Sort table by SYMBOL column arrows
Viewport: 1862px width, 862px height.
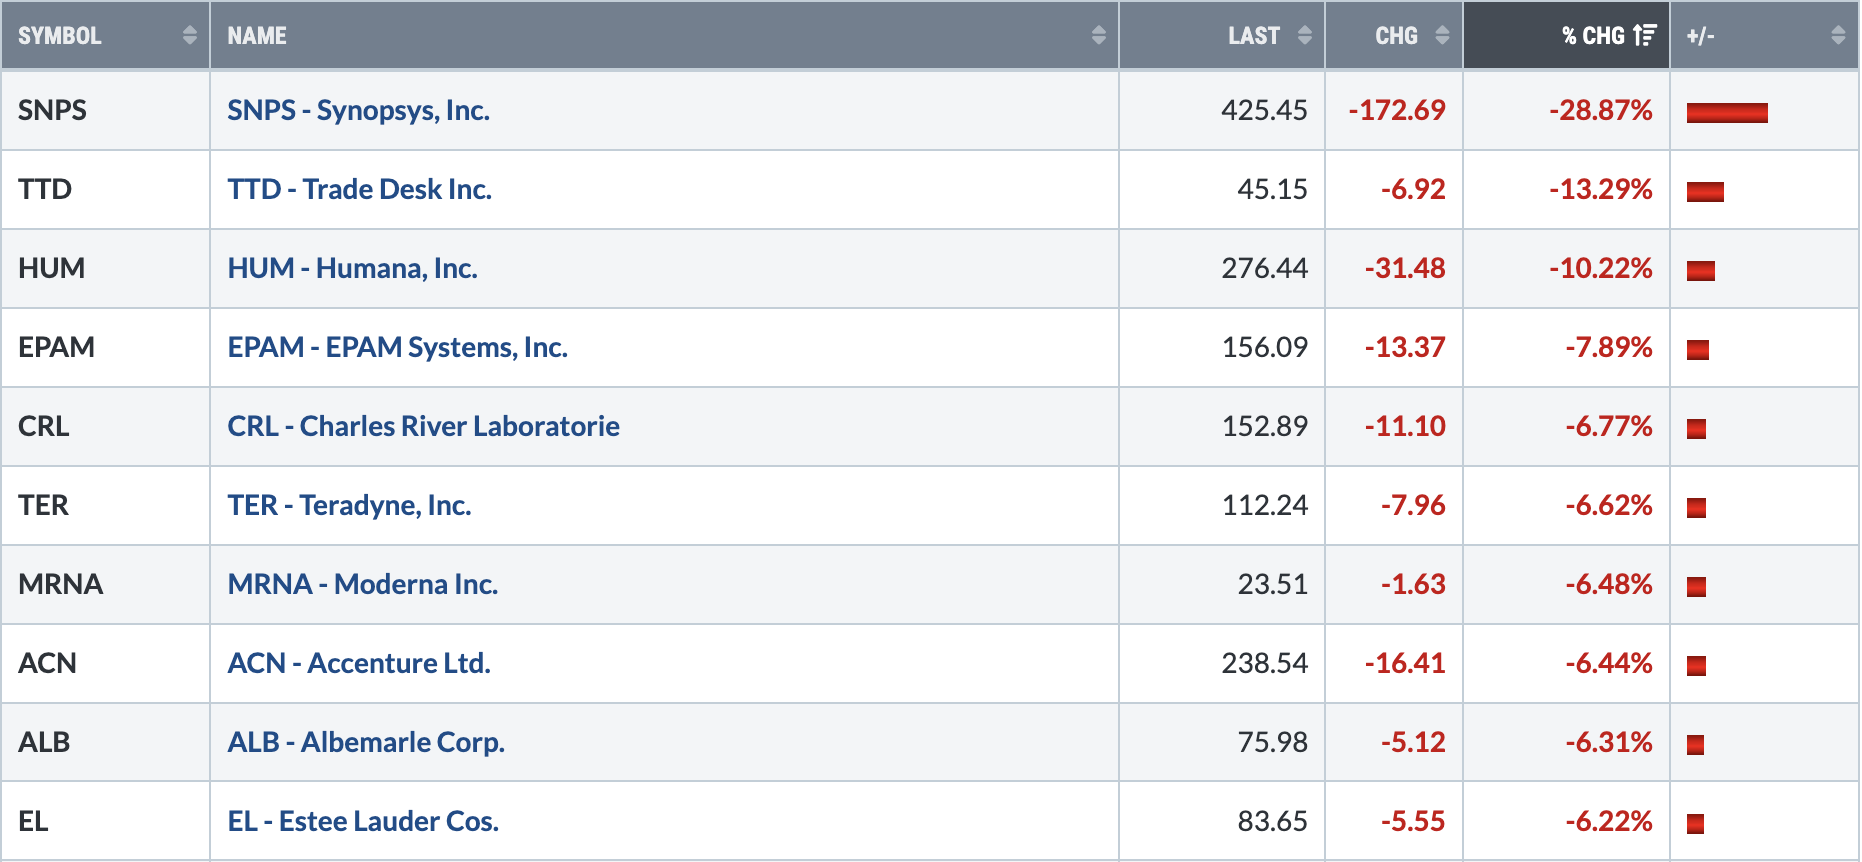(x=190, y=36)
